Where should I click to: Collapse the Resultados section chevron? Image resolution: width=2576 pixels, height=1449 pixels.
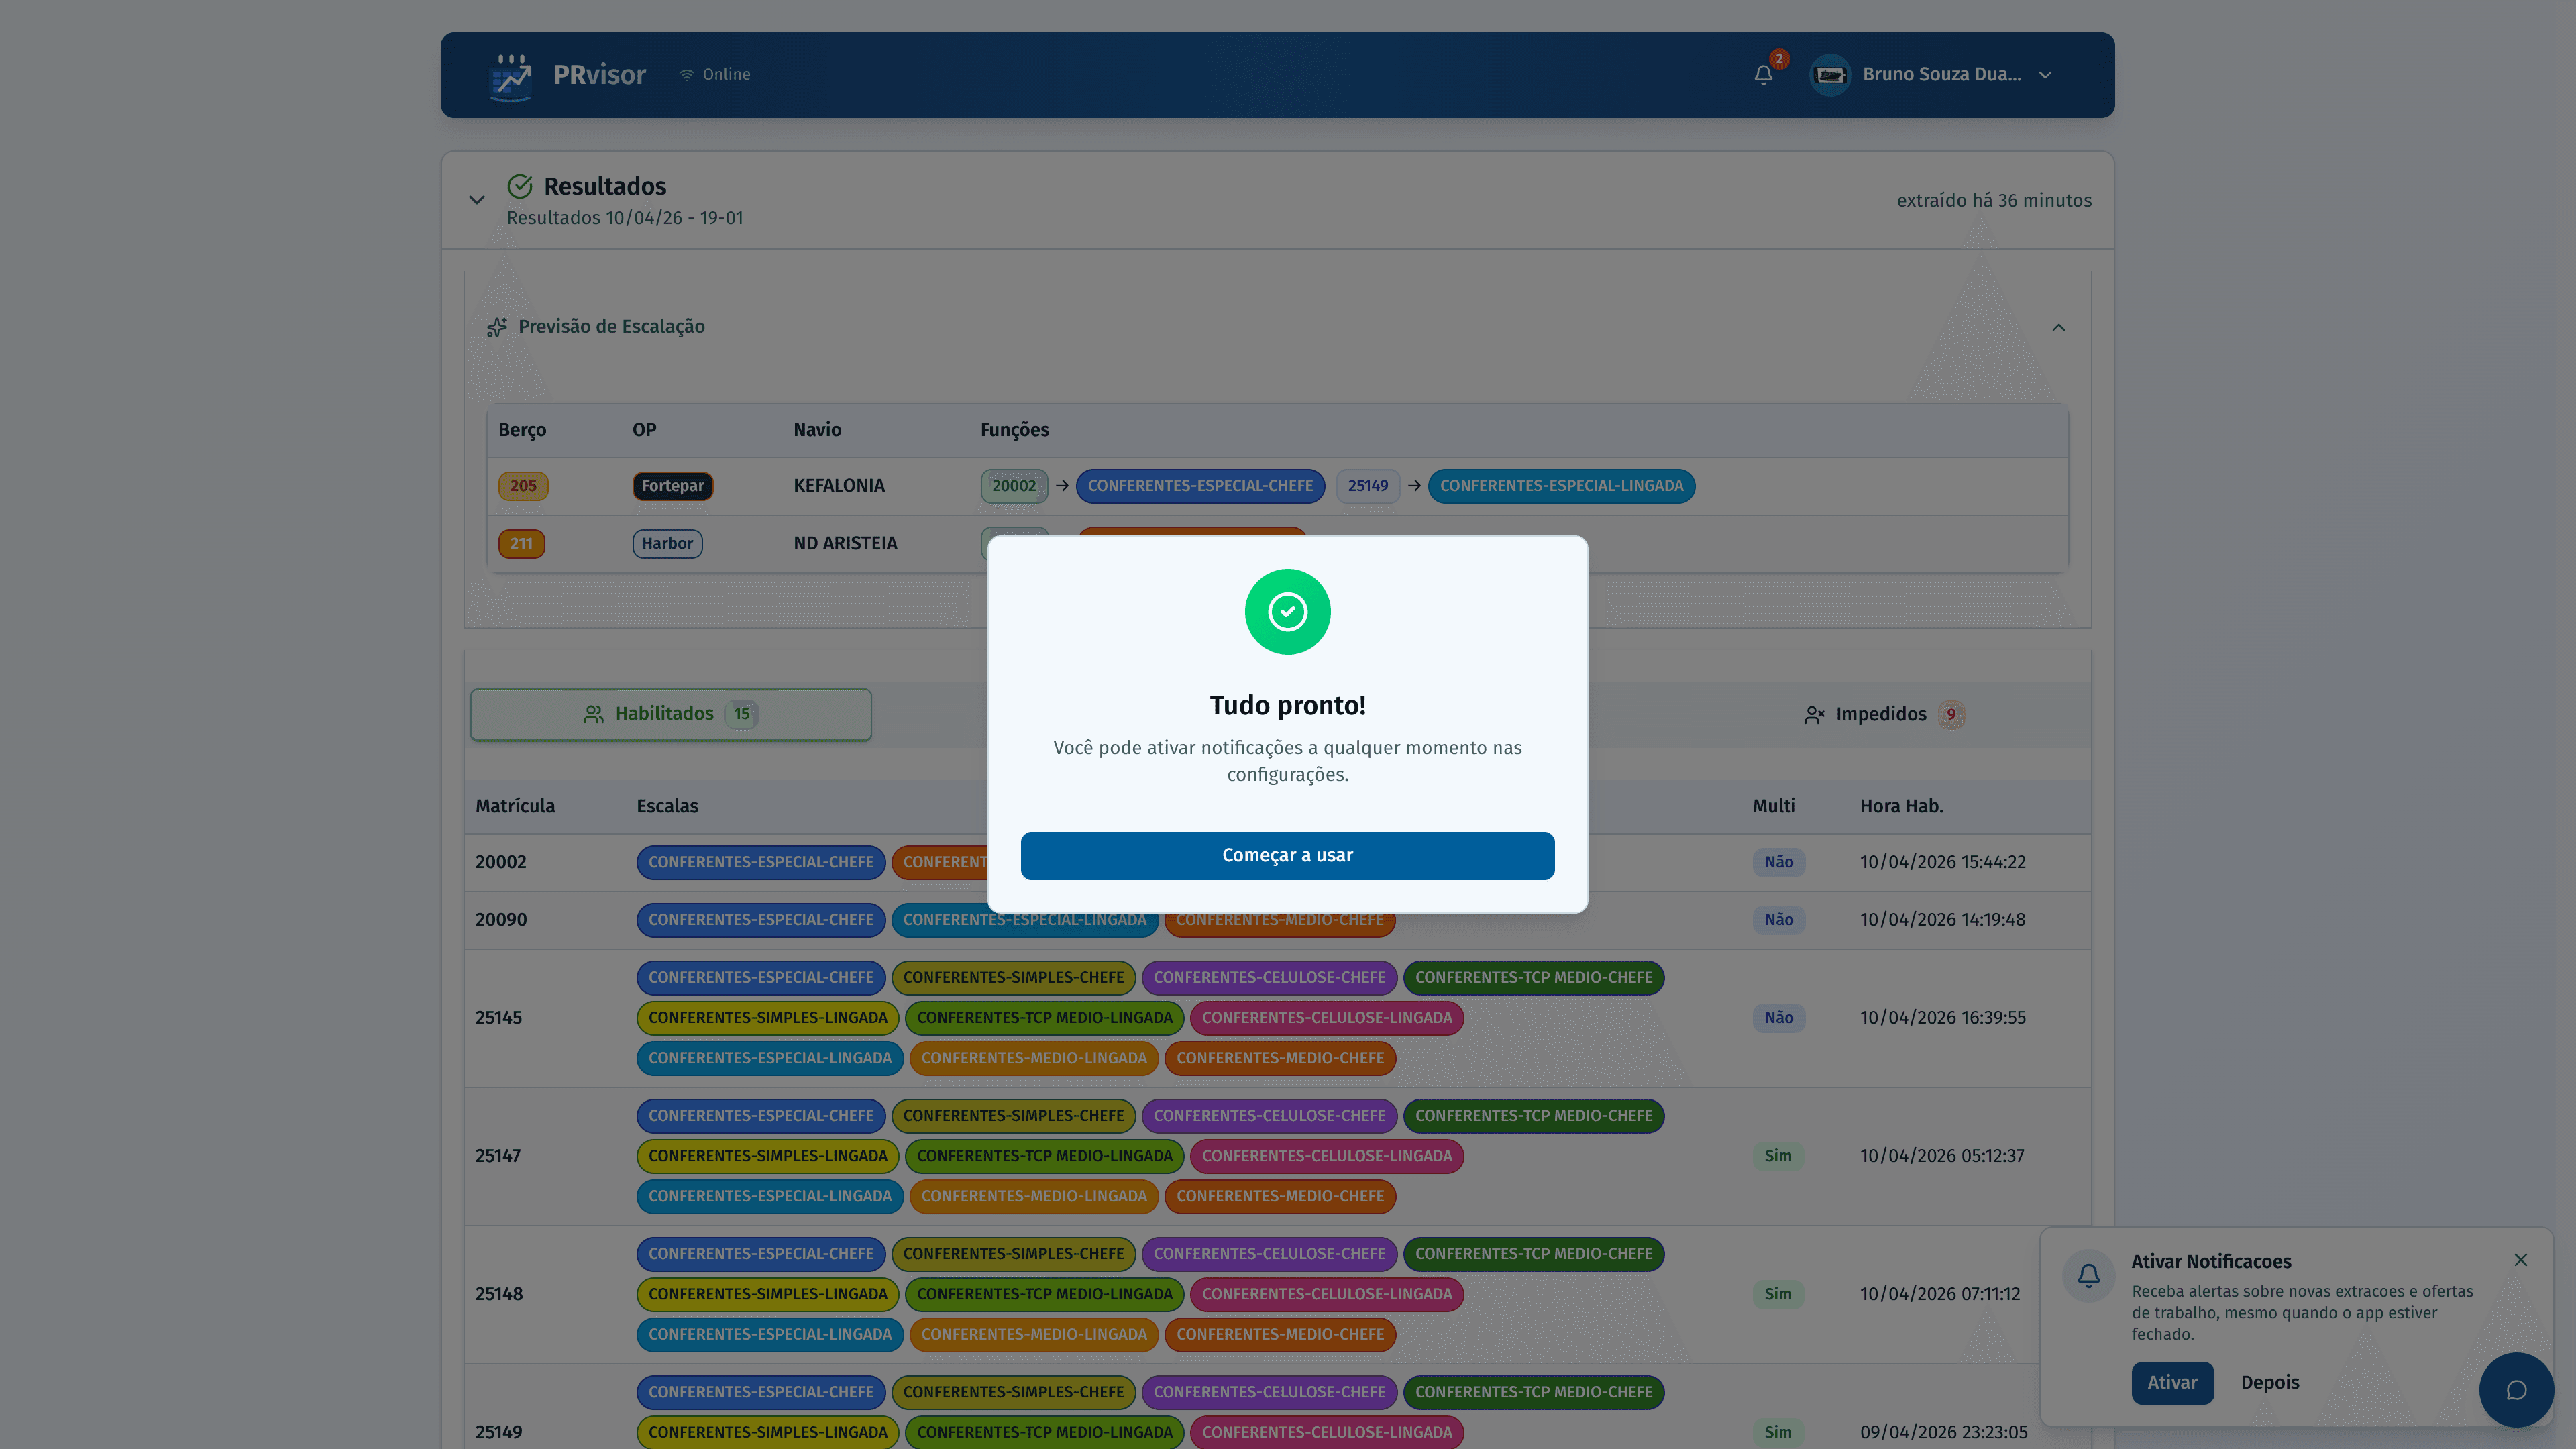(477, 200)
